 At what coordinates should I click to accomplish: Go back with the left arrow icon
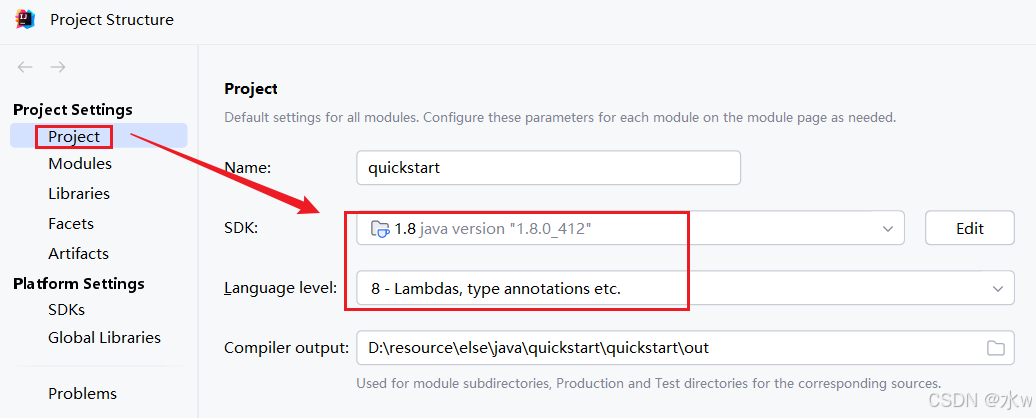(25, 67)
